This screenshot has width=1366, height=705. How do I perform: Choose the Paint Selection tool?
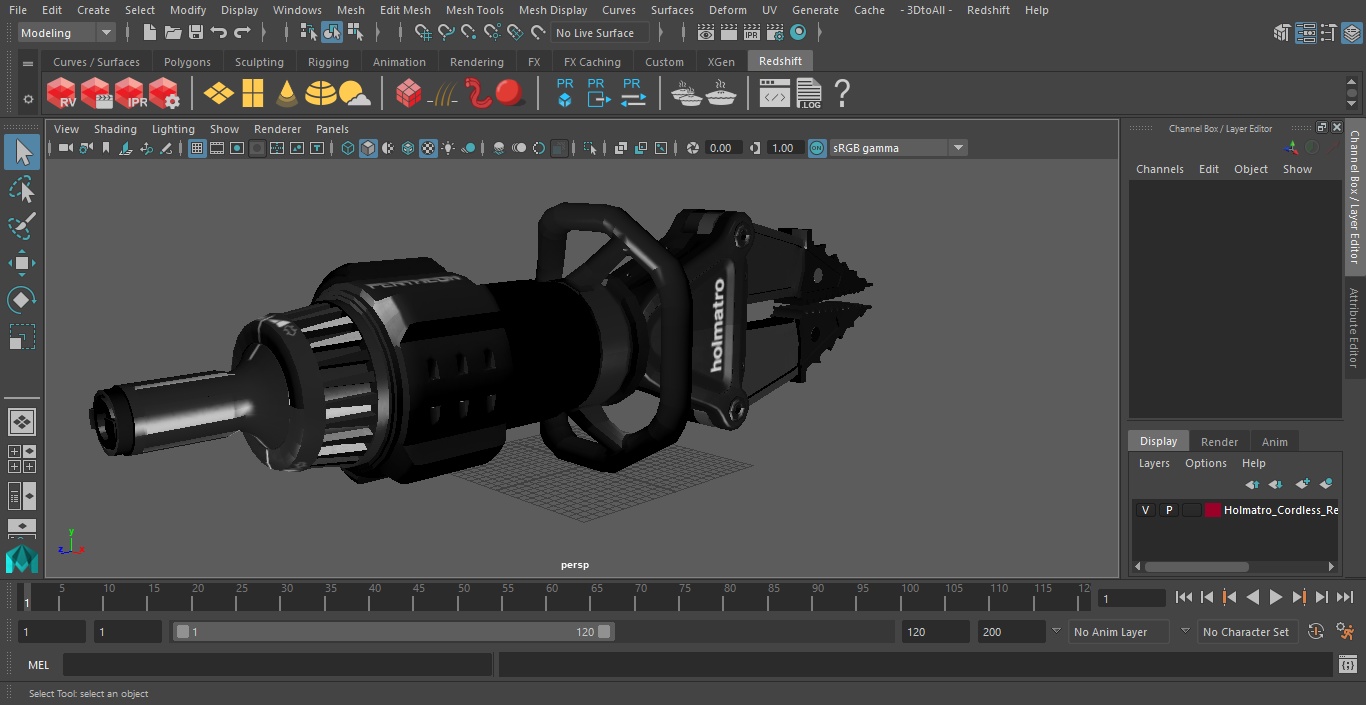(x=22, y=226)
